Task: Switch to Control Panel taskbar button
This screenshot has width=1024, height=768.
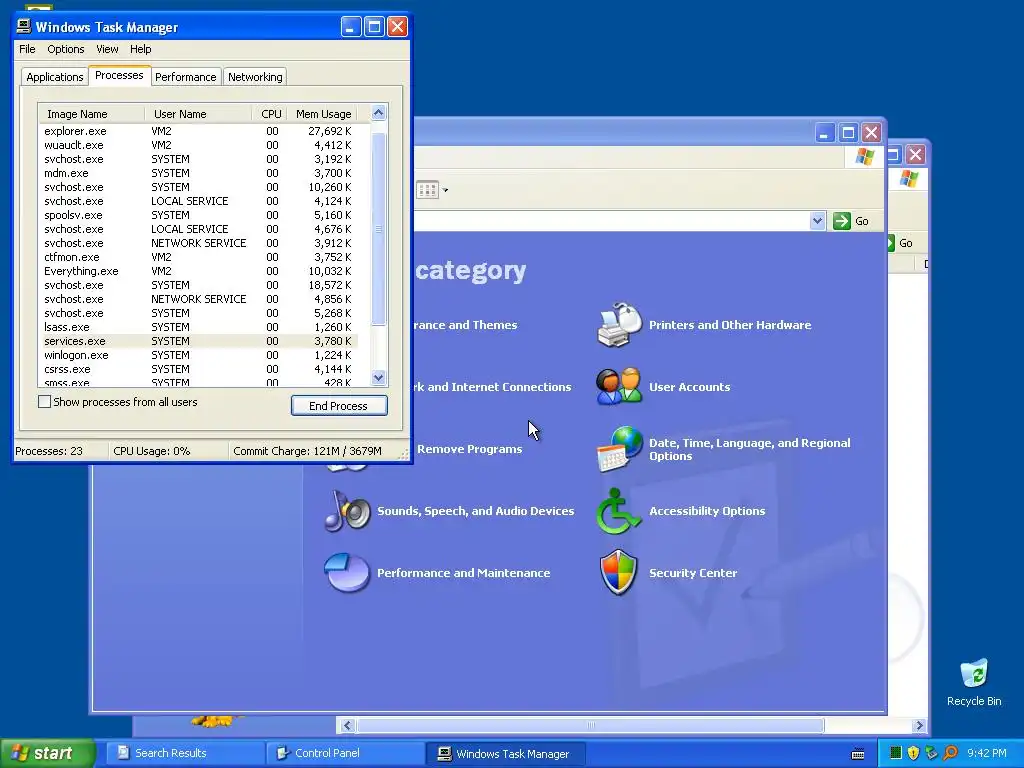Action: coord(344,753)
